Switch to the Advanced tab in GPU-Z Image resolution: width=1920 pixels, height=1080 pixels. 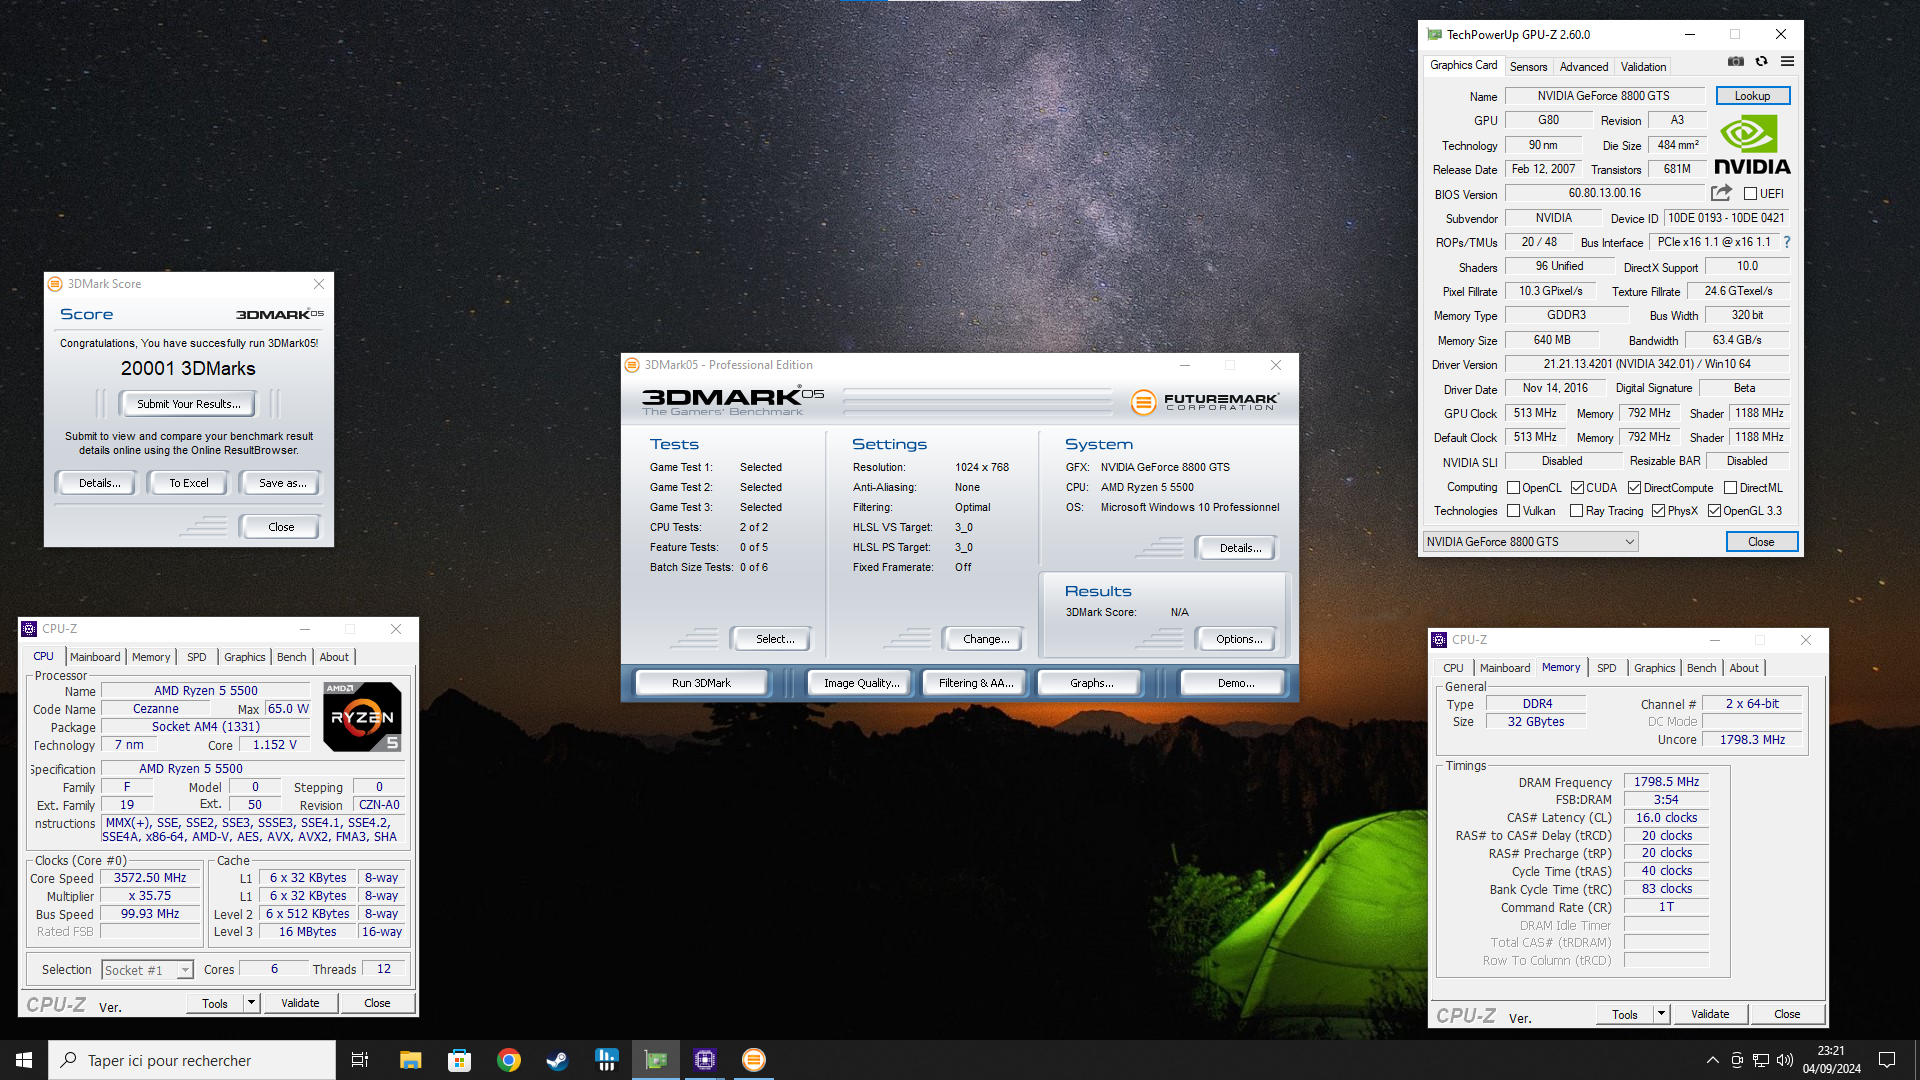point(1584,67)
